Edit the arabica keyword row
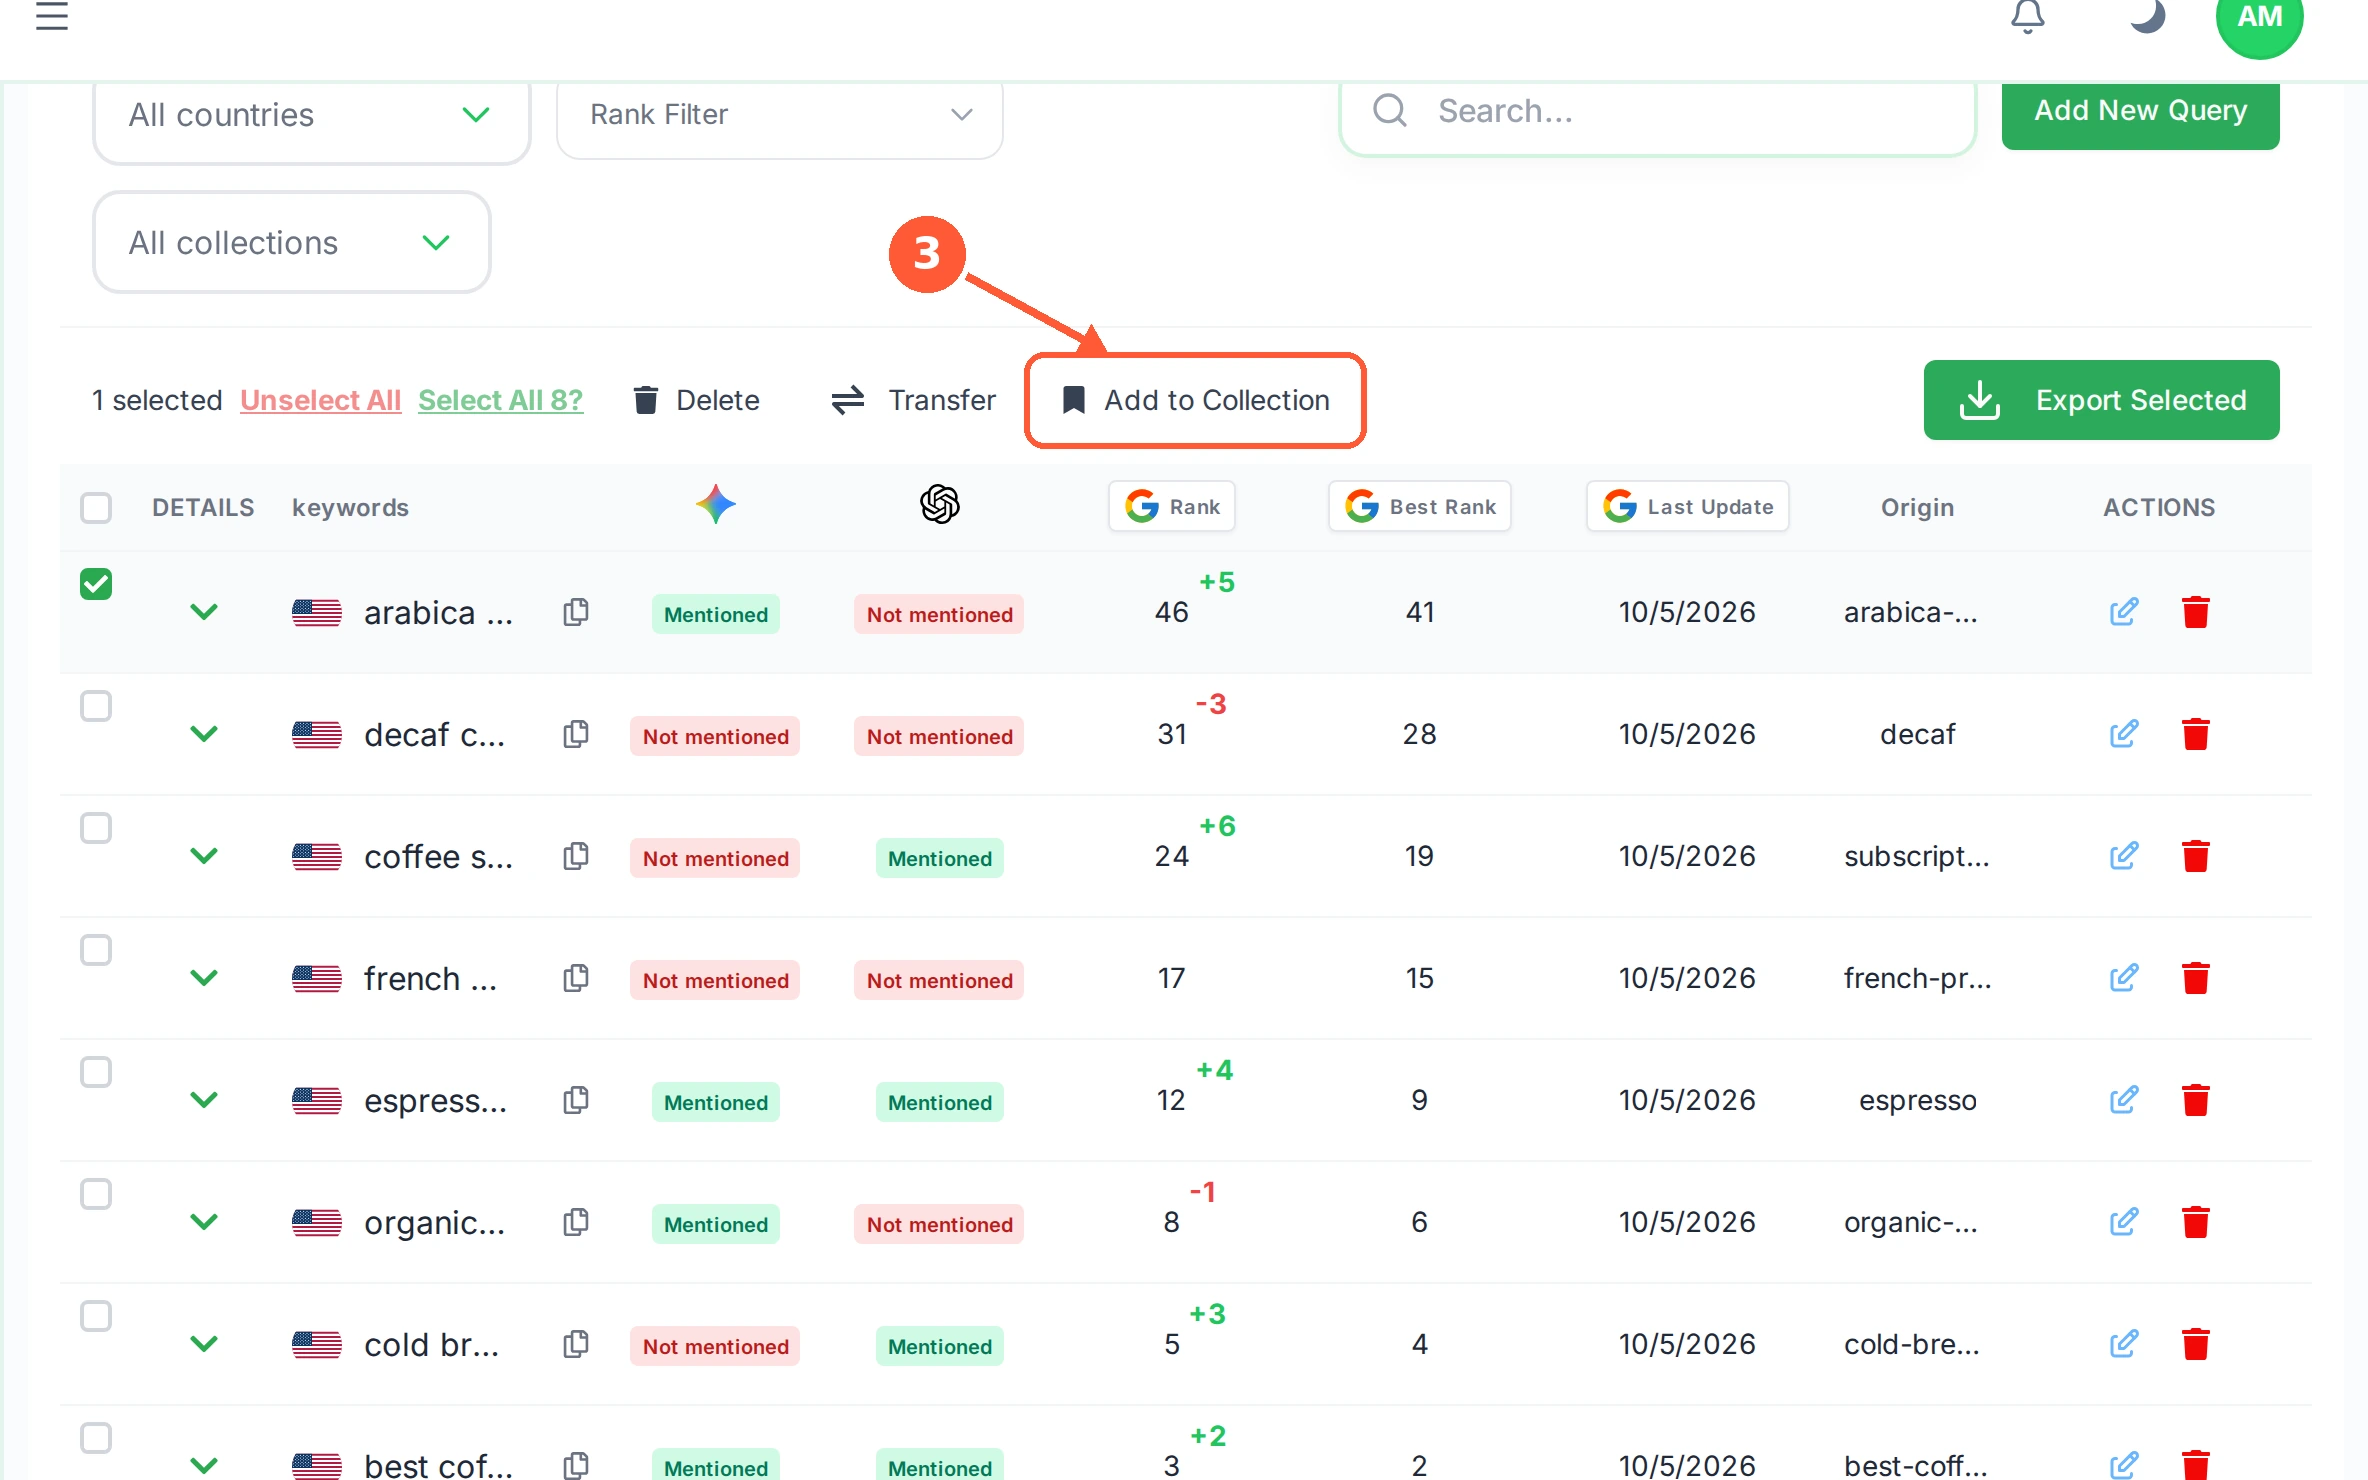The height and width of the screenshot is (1480, 2368). click(x=2124, y=612)
